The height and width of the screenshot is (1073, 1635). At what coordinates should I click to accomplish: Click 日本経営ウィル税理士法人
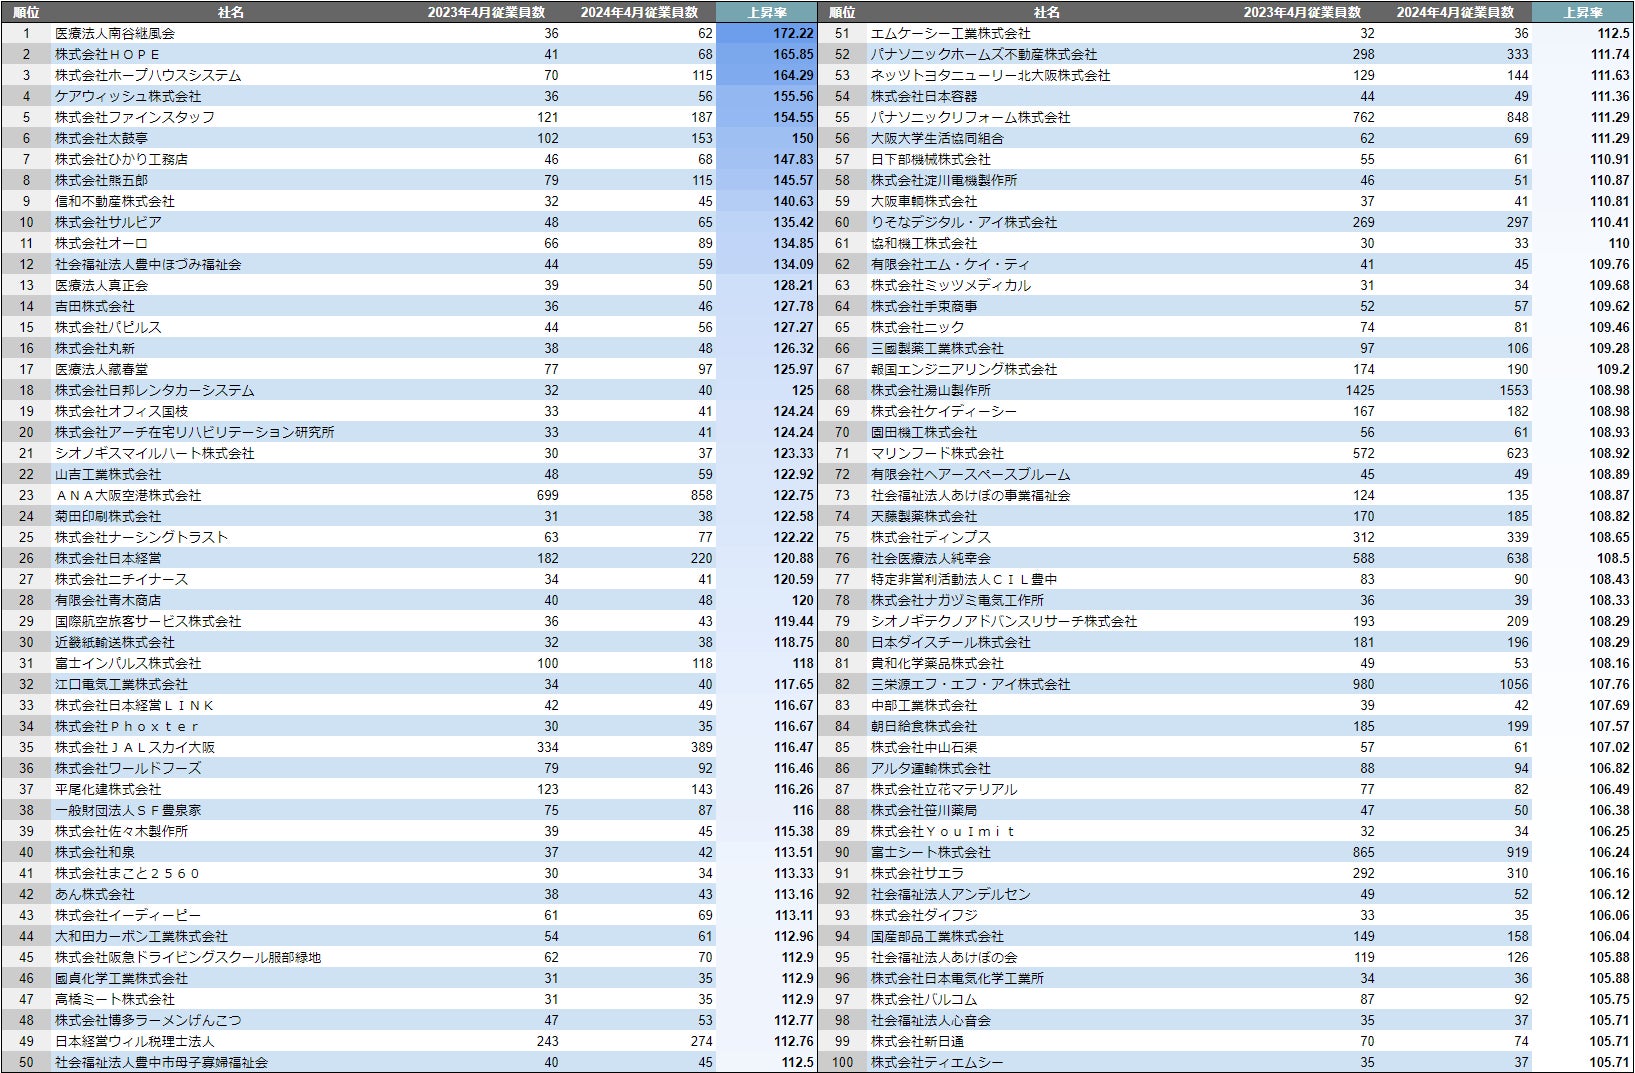point(135,1041)
